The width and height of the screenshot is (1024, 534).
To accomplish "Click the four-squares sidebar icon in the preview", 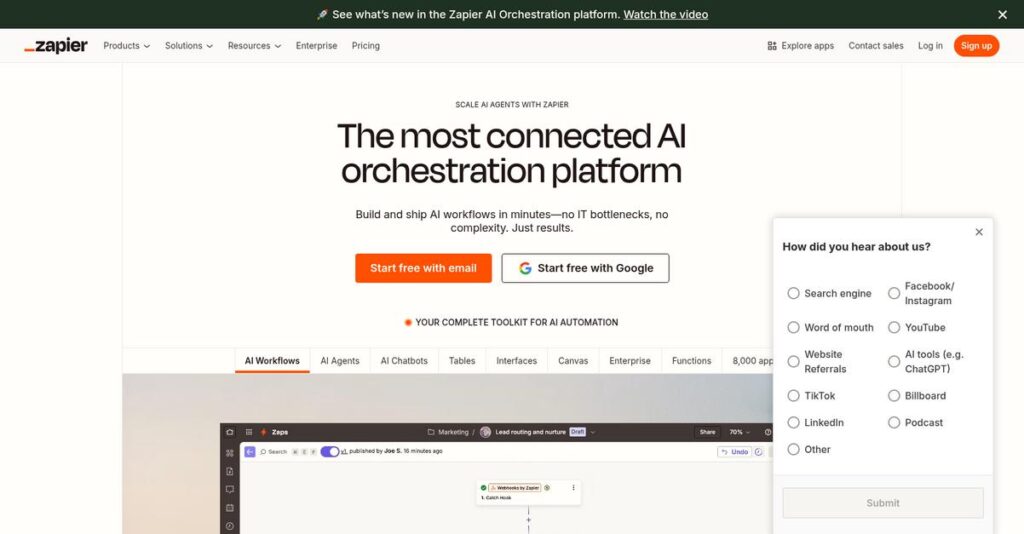I will pyautogui.click(x=230, y=453).
